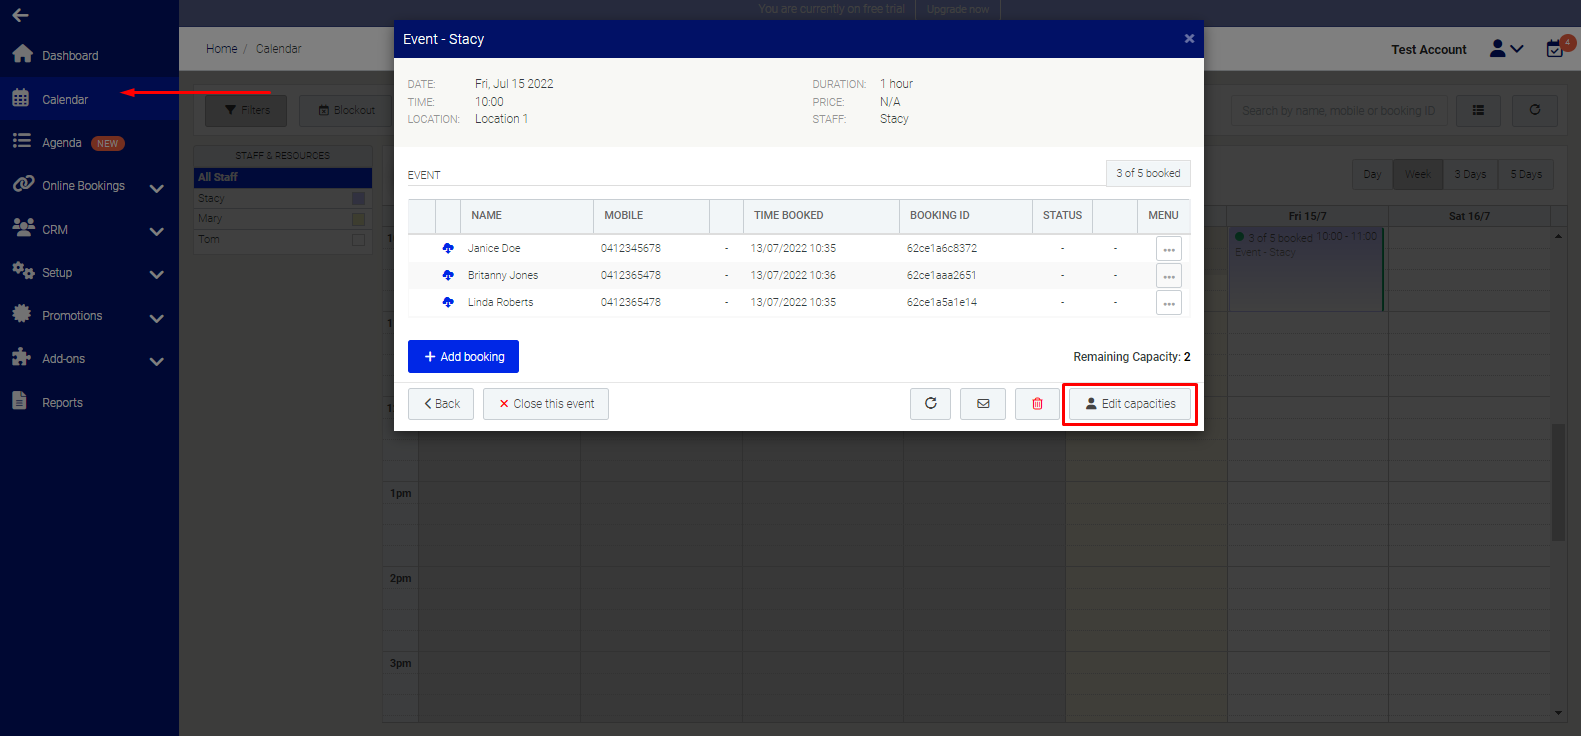Click Home breadcrumb link
Image resolution: width=1581 pixels, height=736 pixels.
222,49
